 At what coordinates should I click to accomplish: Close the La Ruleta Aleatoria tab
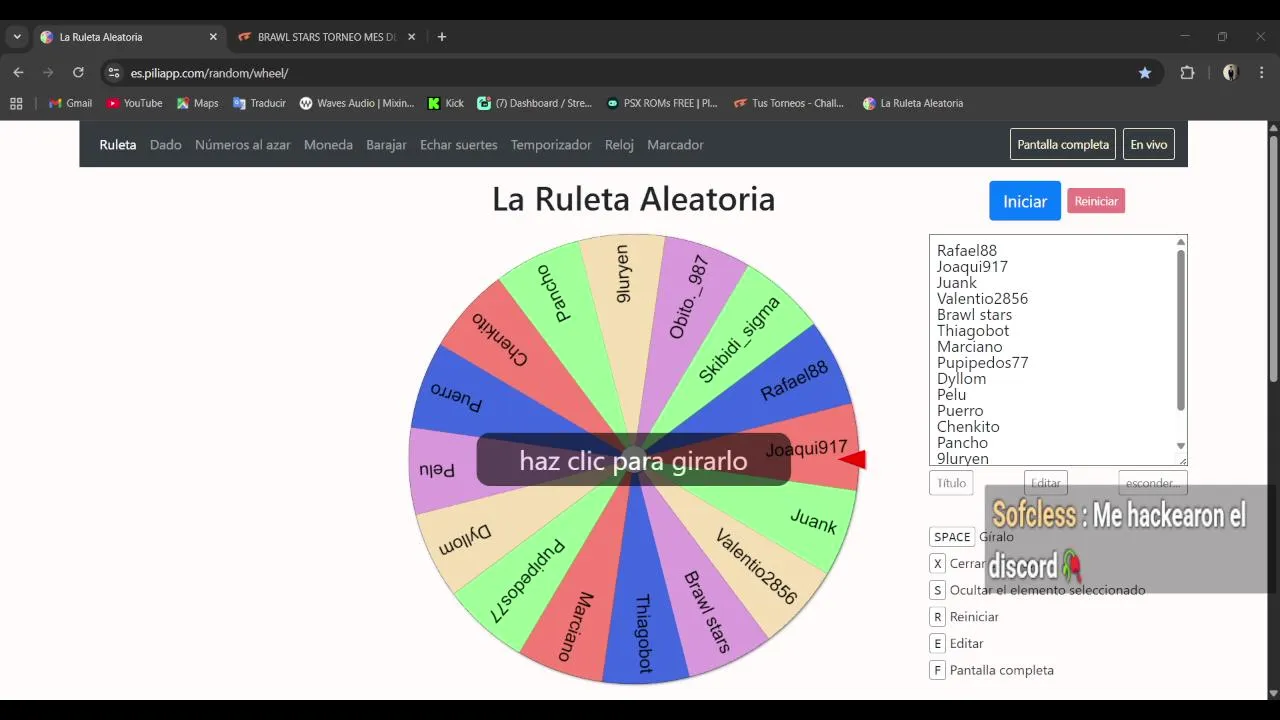click(213, 37)
